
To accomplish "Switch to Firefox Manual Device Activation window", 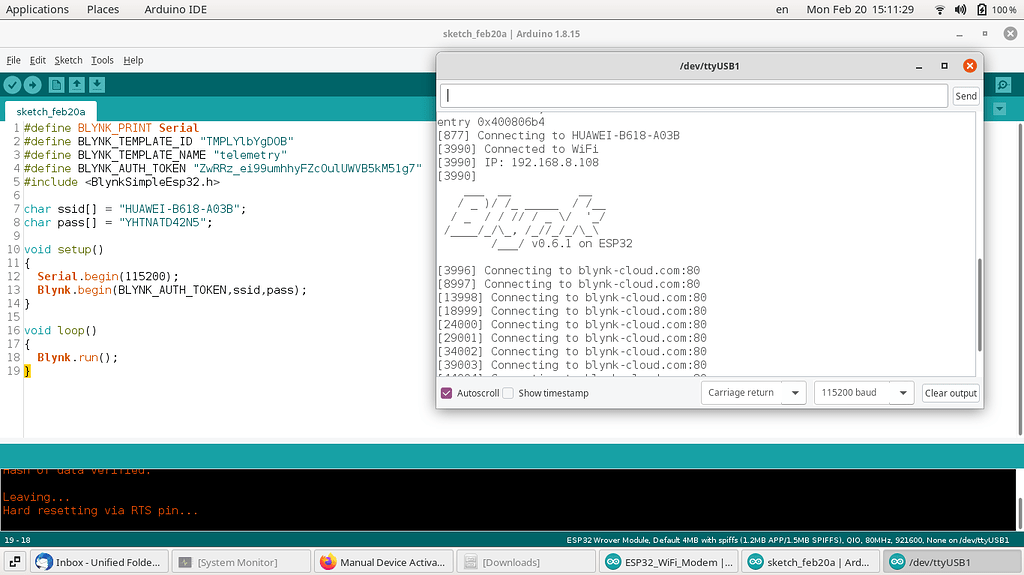I will (384, 562).
